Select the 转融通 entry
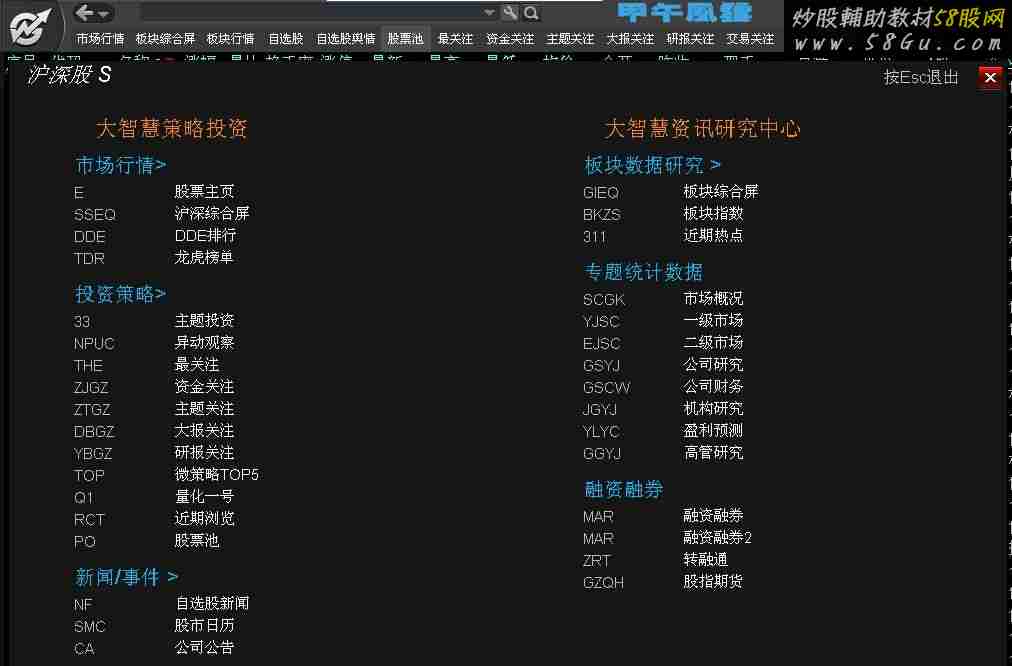The image size is (1012, 666). 705,560
